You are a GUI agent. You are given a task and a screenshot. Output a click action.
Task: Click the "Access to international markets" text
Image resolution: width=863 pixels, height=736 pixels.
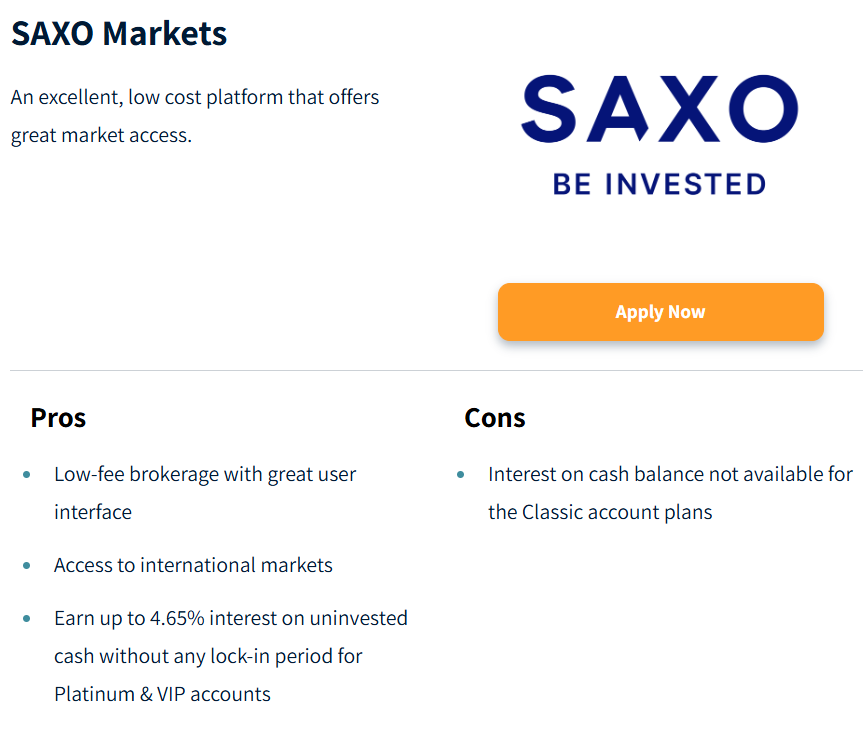(193, 565)
